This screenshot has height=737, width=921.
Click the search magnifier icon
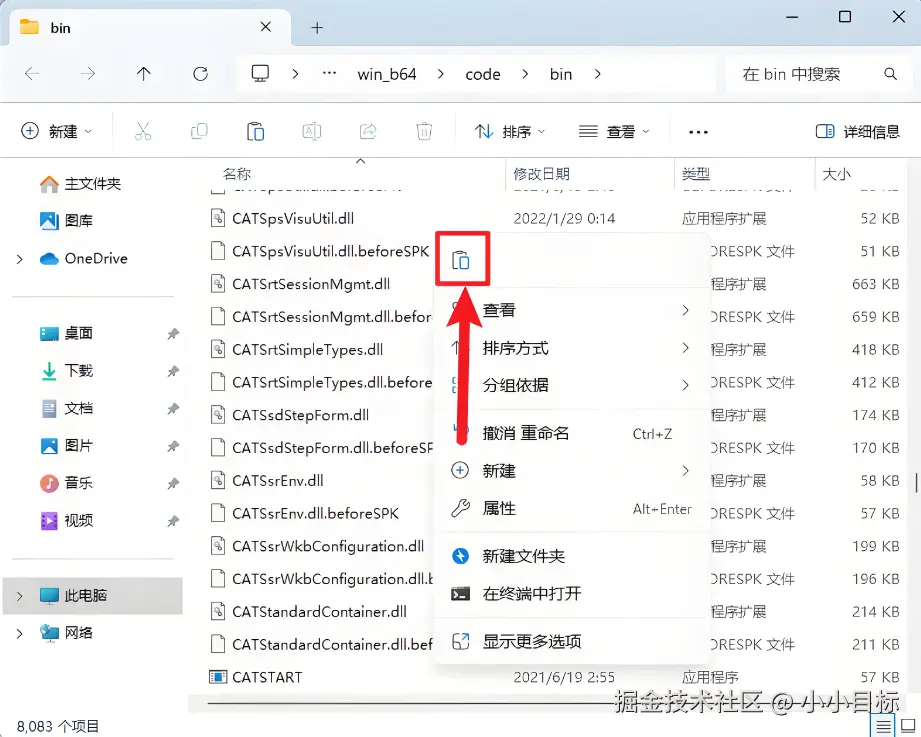pos(890,74)
